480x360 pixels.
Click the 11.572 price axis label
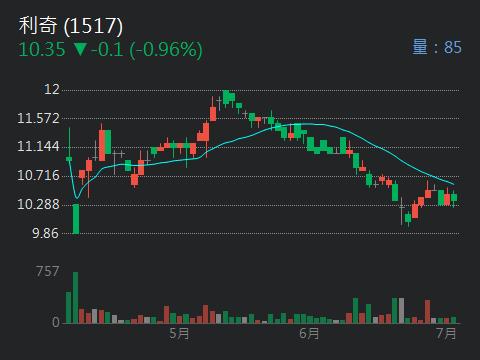(x=38, y=118)
